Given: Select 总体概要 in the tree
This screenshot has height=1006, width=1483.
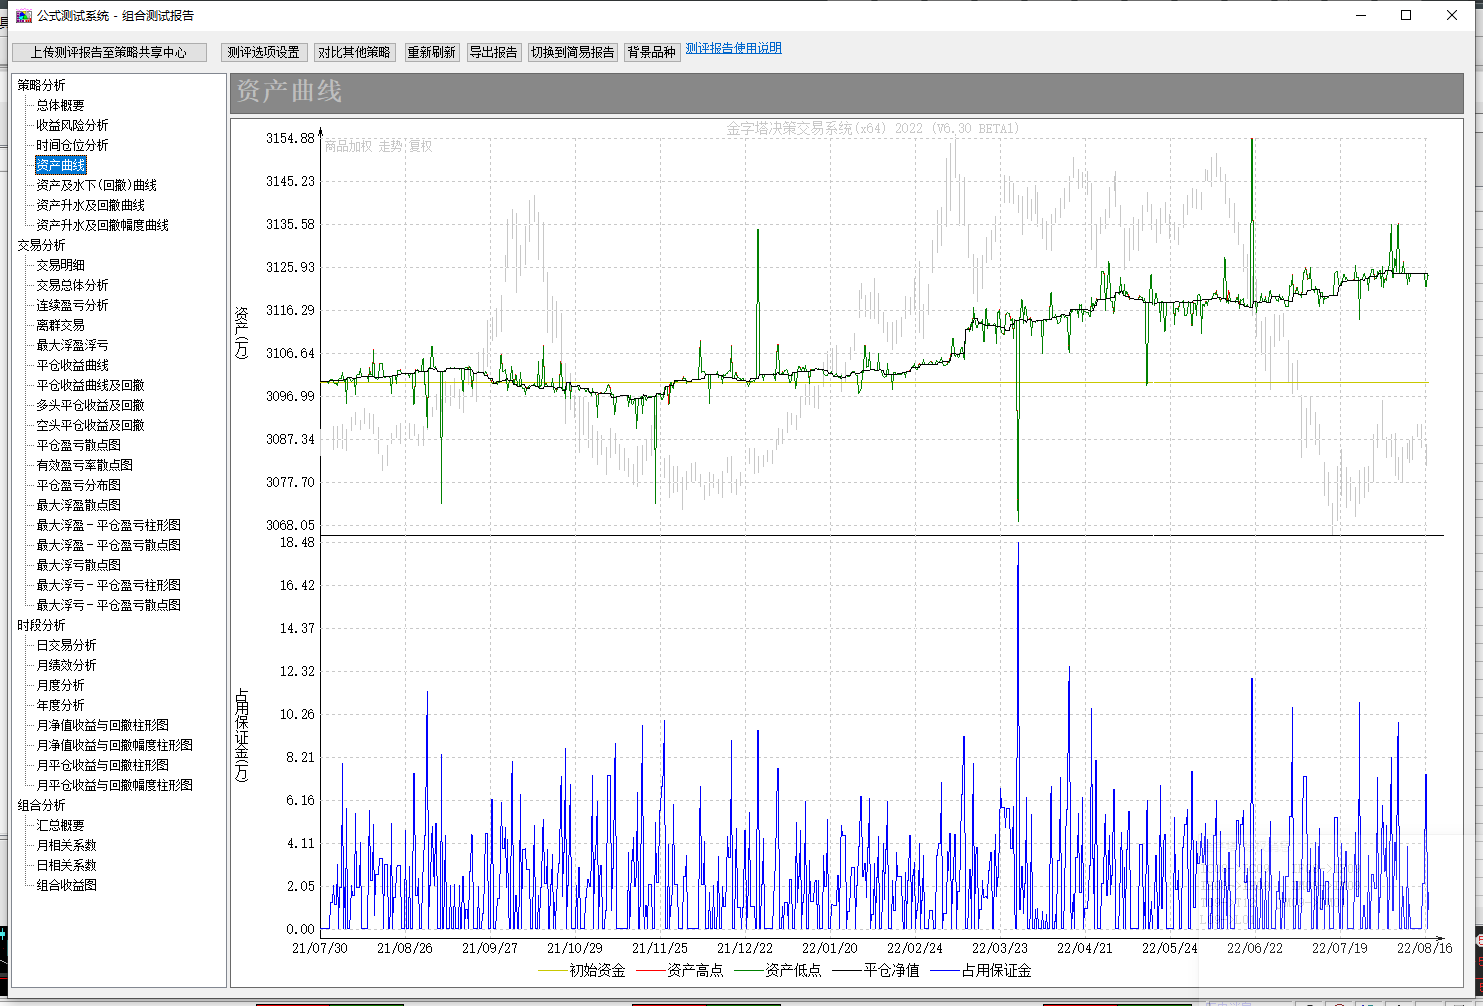Looking at the screenshot, I should pyautogui.click(x=61, y=105).
